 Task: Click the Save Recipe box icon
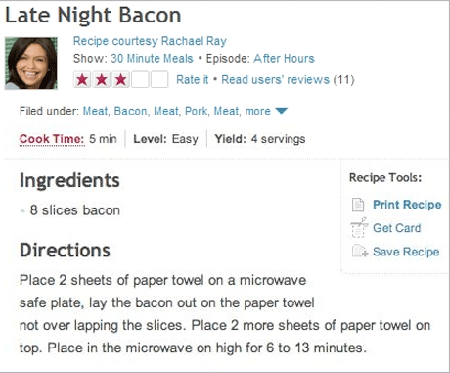(x=360, y=250)
